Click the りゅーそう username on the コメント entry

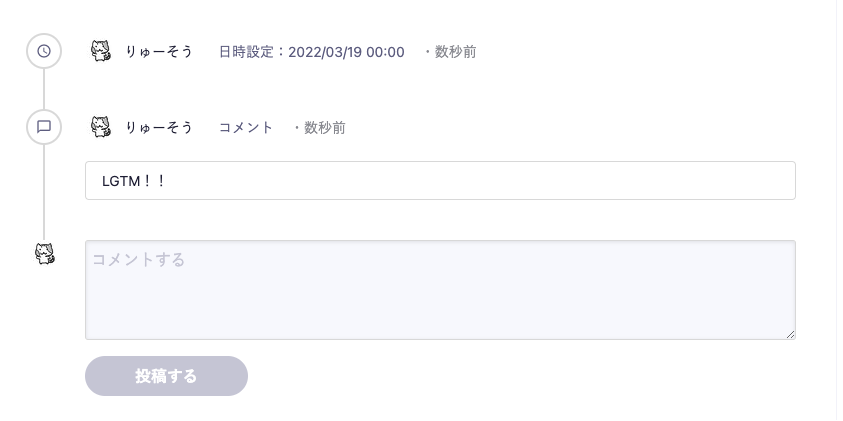tap(159, 127)
